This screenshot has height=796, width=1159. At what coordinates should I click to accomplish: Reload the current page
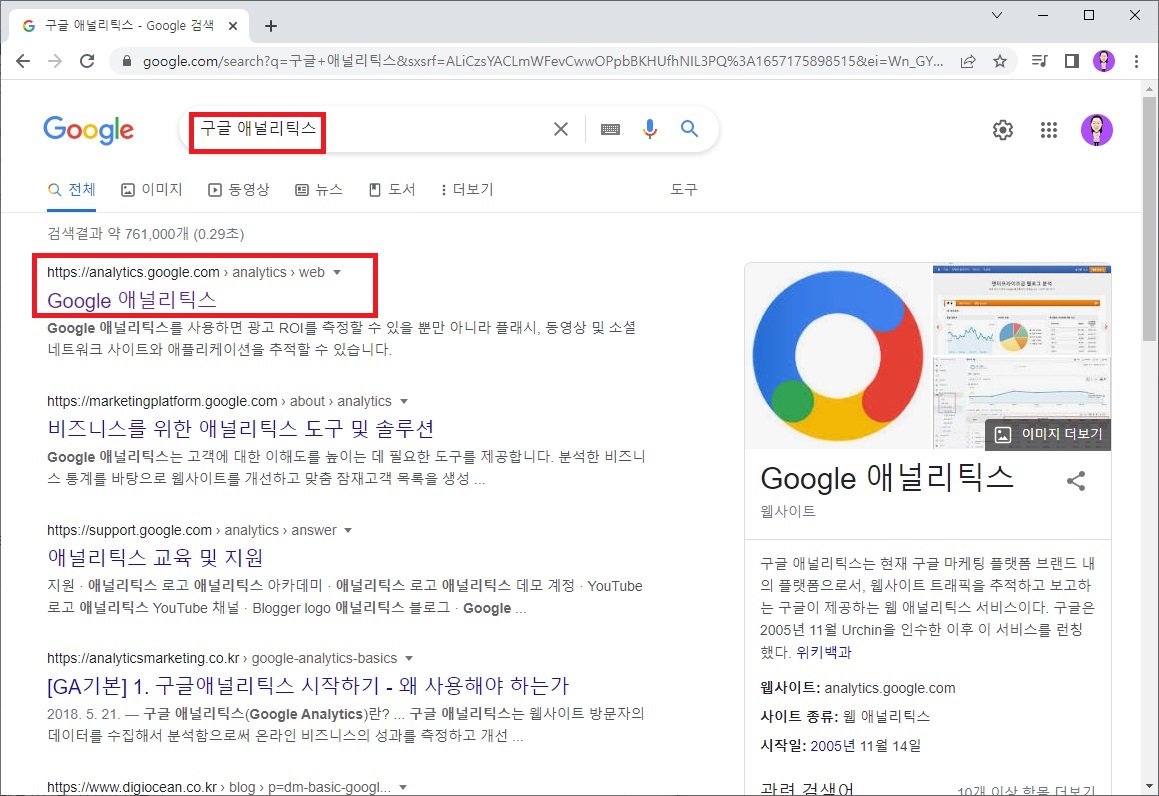point(87,61)
